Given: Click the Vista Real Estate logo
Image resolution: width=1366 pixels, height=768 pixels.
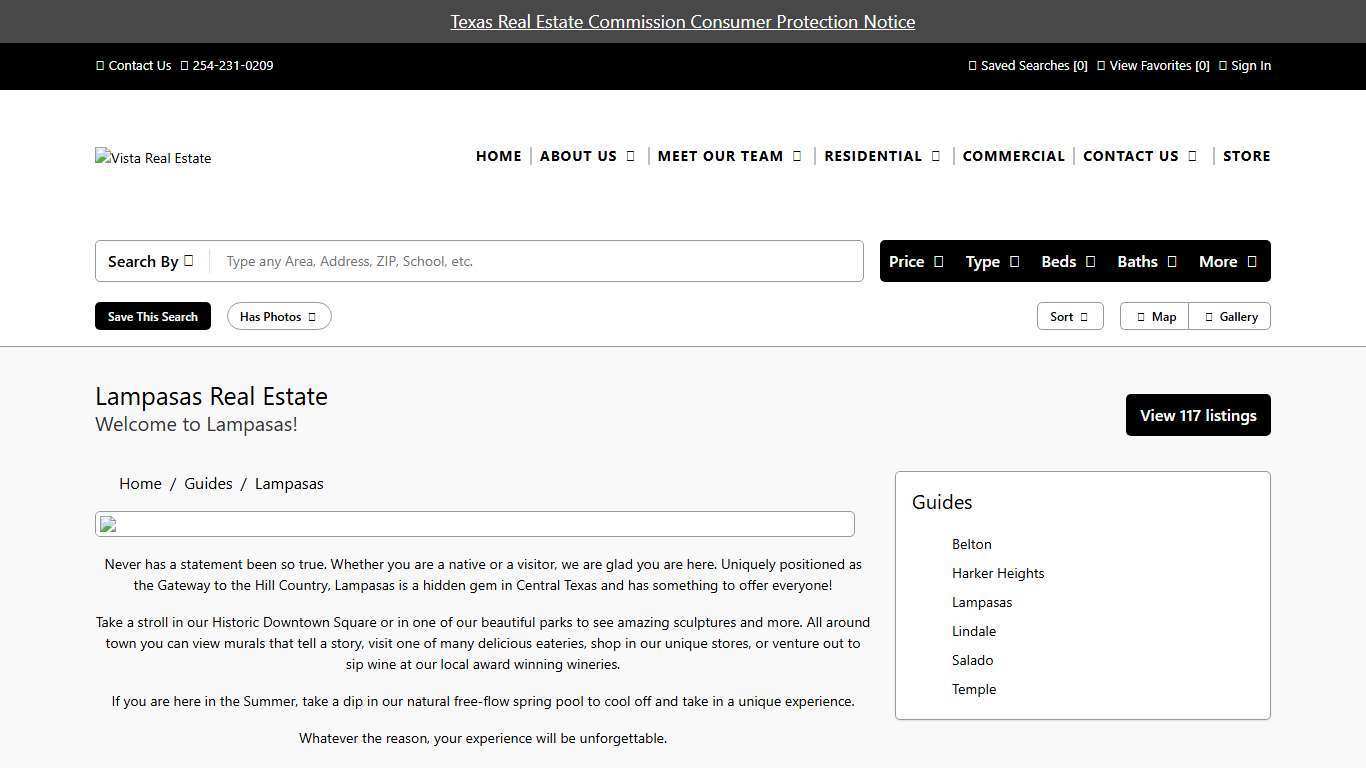Looking at the screenshot, I should (153, 158).
